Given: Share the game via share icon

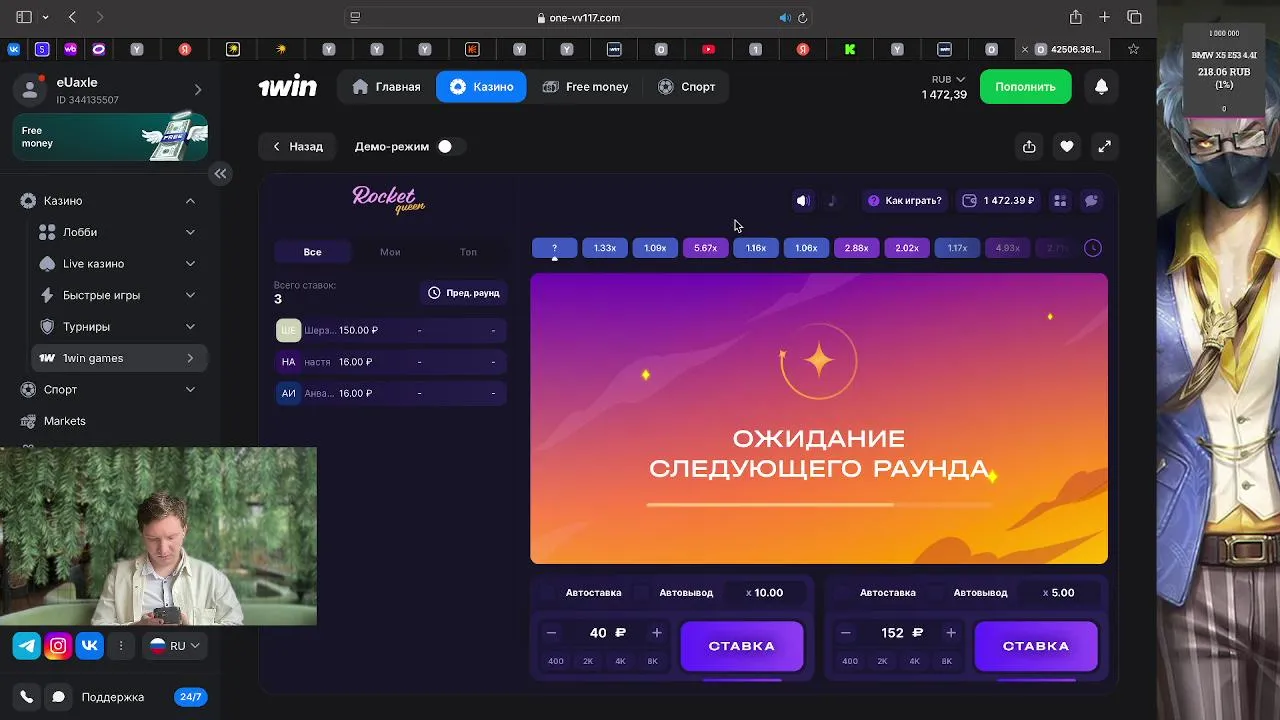Looking at the screenshot, I should [x=1029, y=147].
